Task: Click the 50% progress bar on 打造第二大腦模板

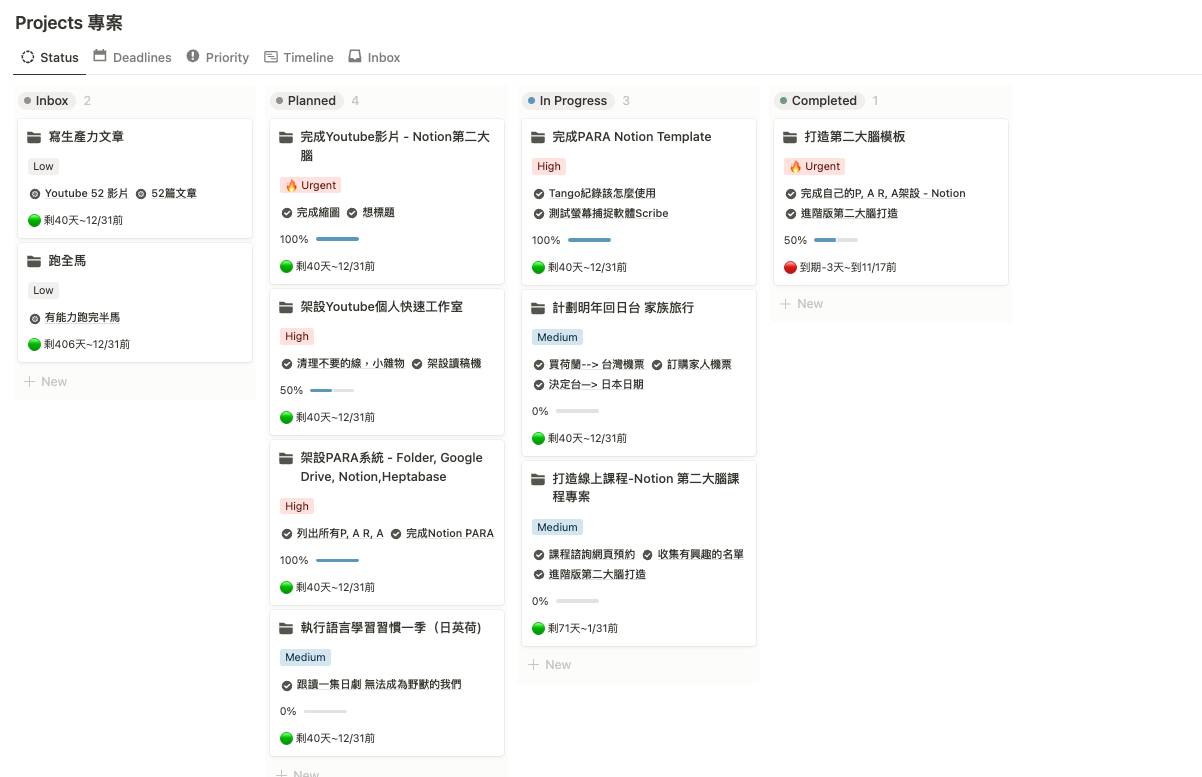Action: coord(836,240)
